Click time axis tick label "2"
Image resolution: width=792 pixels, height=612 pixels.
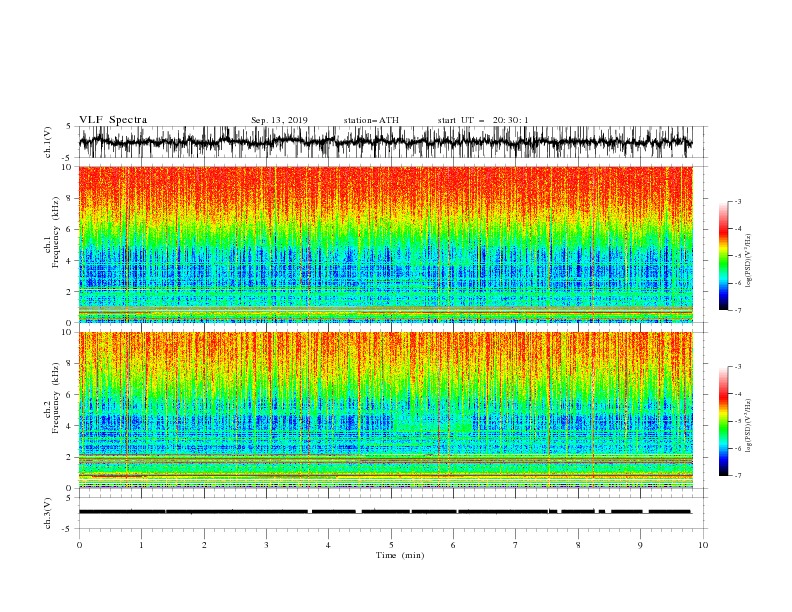(x=204, y=545)
